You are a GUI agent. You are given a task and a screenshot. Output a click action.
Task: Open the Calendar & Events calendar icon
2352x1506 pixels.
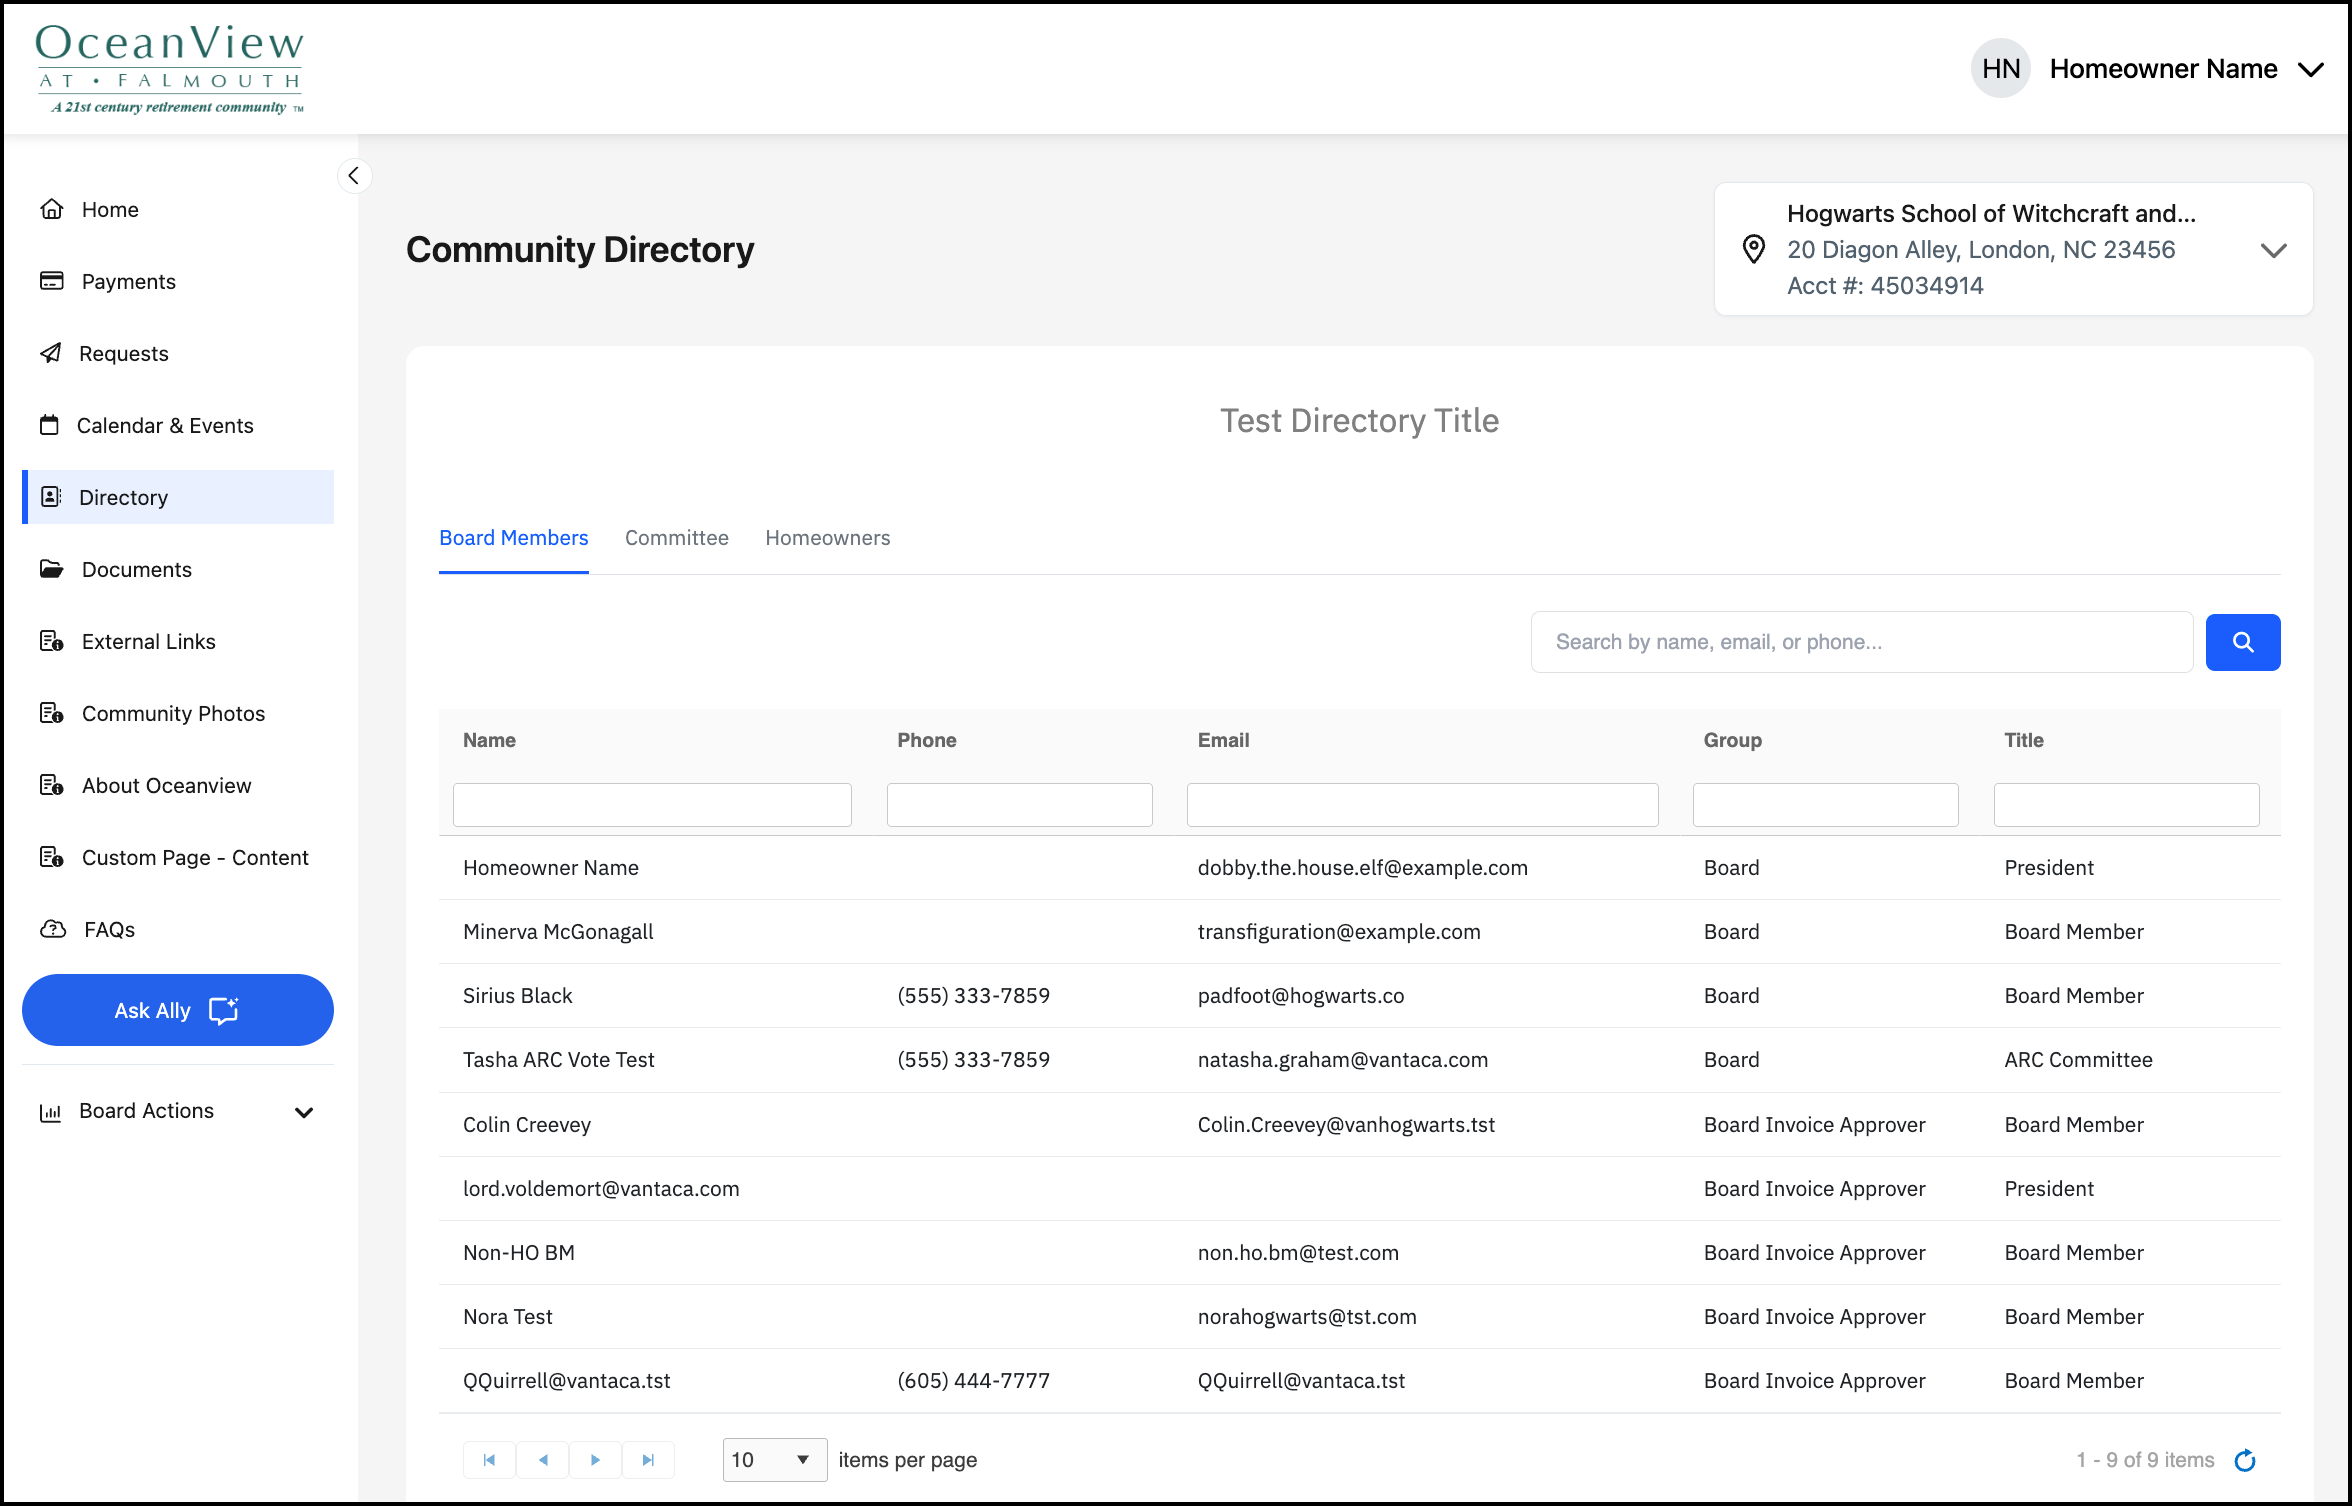pos(52,425)
